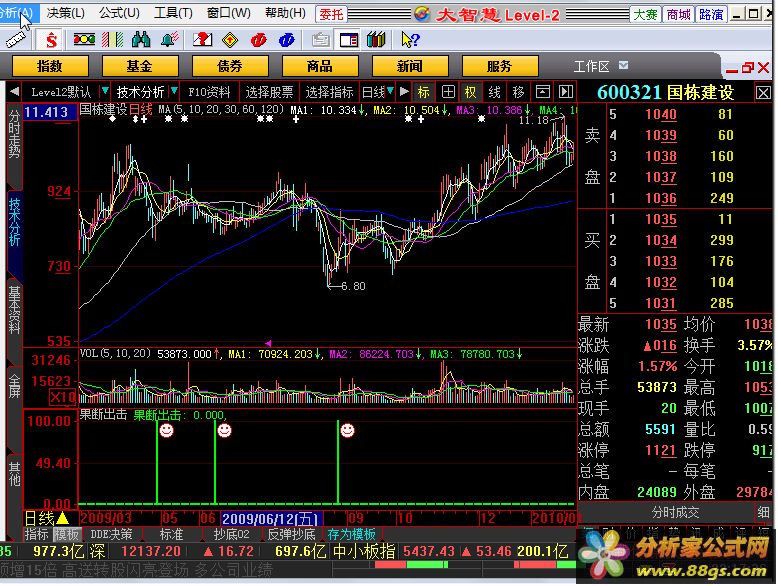Toggle the 权 rights adjustment button
Screen dimensions: 778x586
click(470, 92)
